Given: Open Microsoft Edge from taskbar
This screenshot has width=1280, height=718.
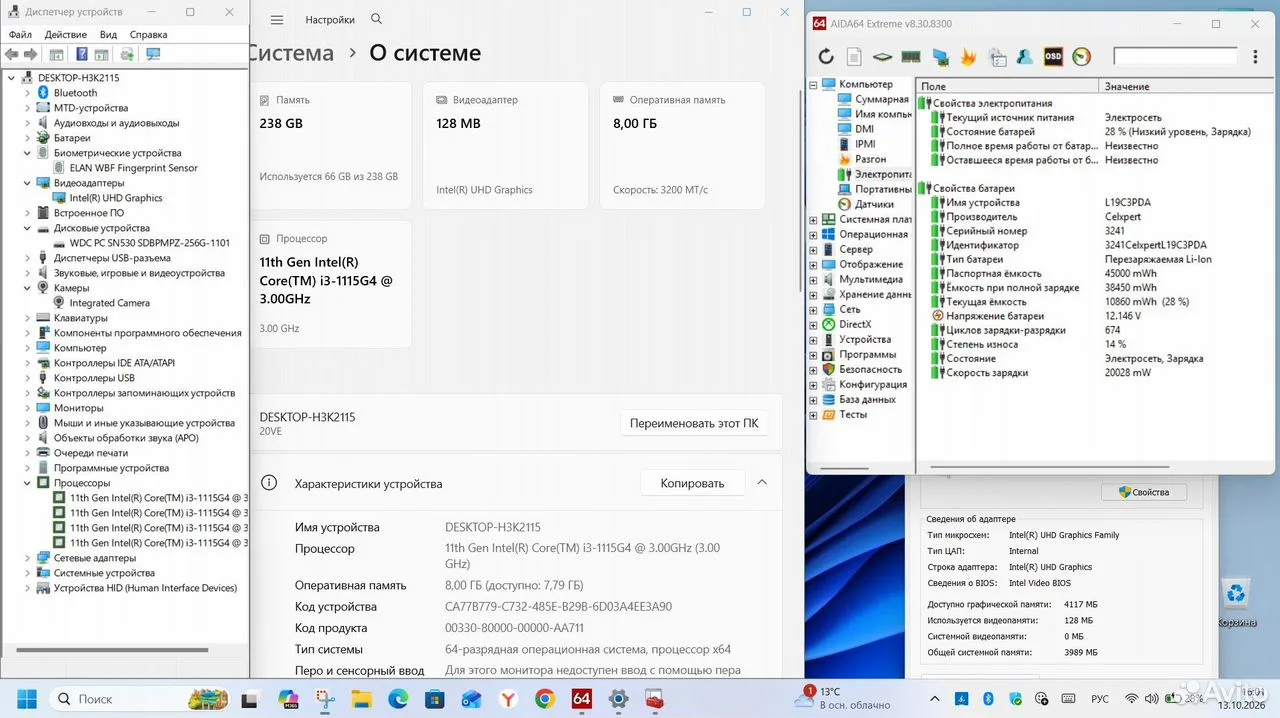Looking at the screenshot, I should [x=398, y=699].
